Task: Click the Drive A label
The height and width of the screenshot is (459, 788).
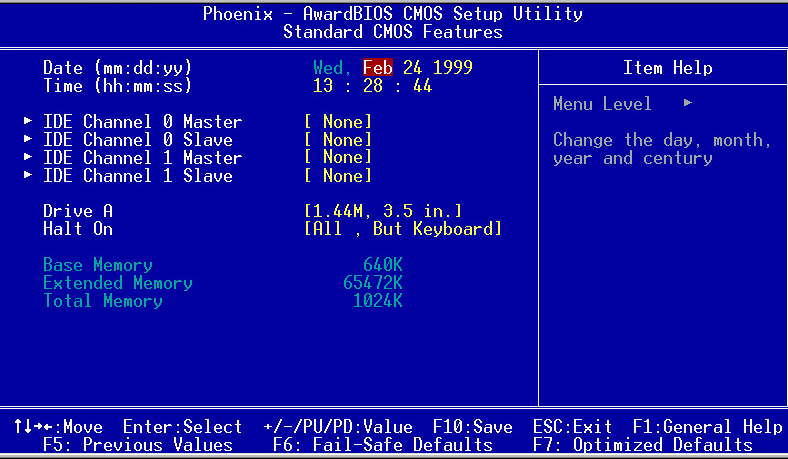Action: pyautogui.click(x=77, y=211)
